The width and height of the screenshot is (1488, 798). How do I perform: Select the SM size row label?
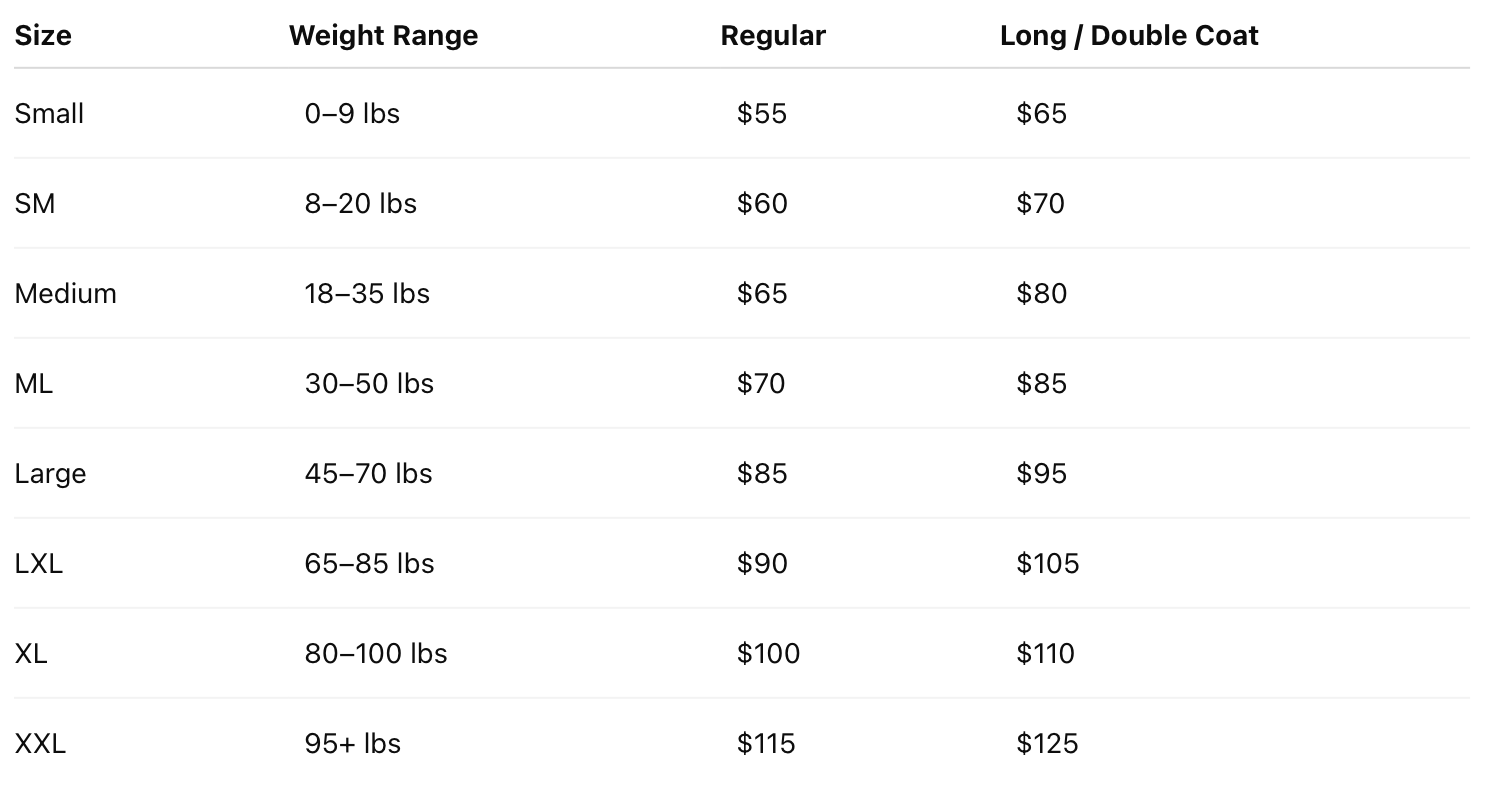pyautogui.click(x=35, y=204)
